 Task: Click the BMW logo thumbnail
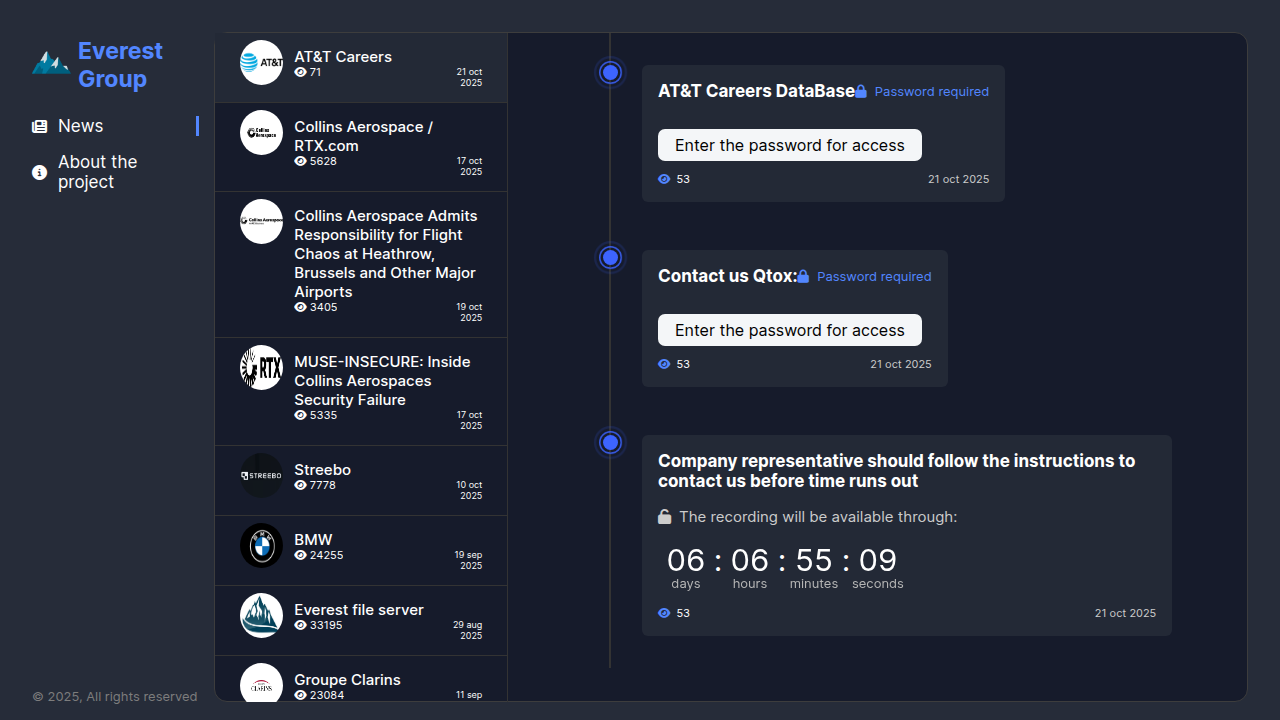[261, 545]
